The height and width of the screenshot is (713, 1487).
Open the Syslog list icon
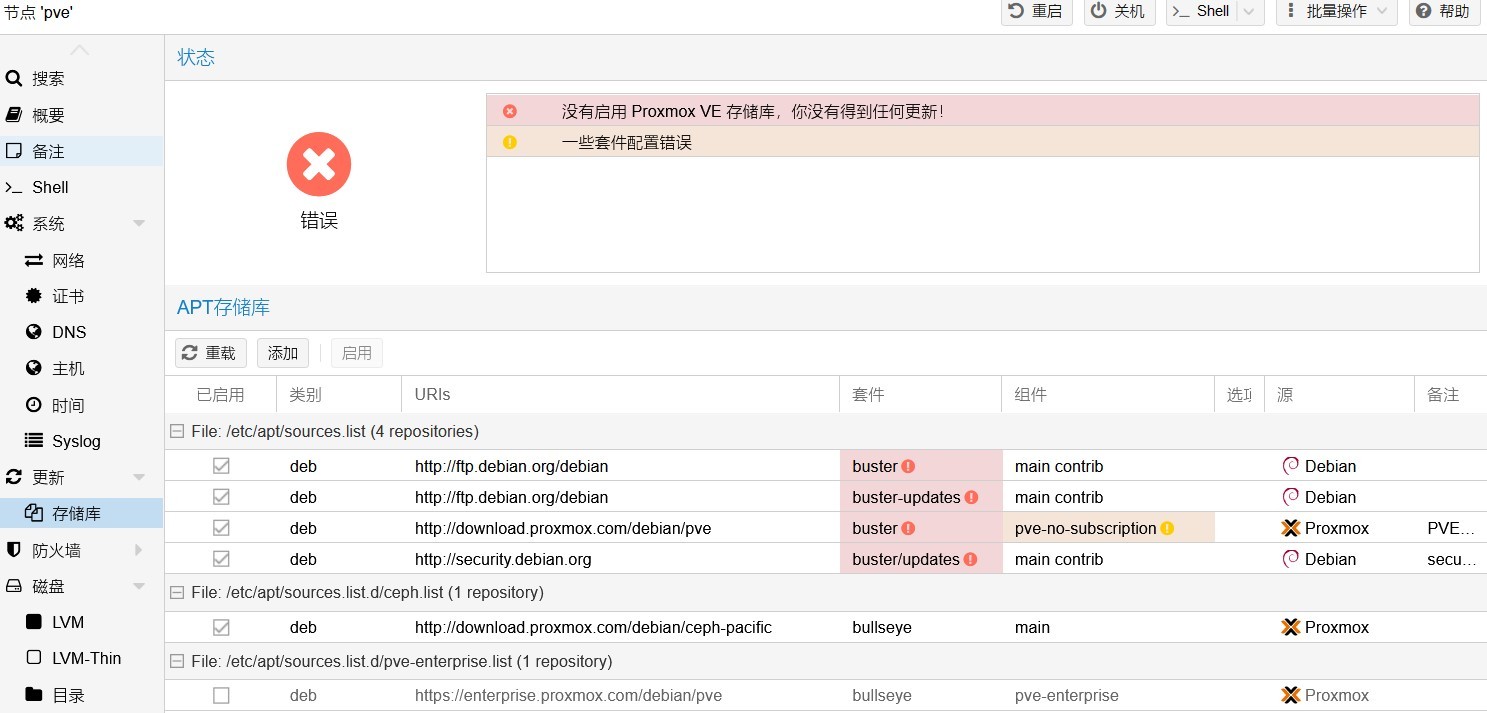pyautogui.click(x=34, y=441)
